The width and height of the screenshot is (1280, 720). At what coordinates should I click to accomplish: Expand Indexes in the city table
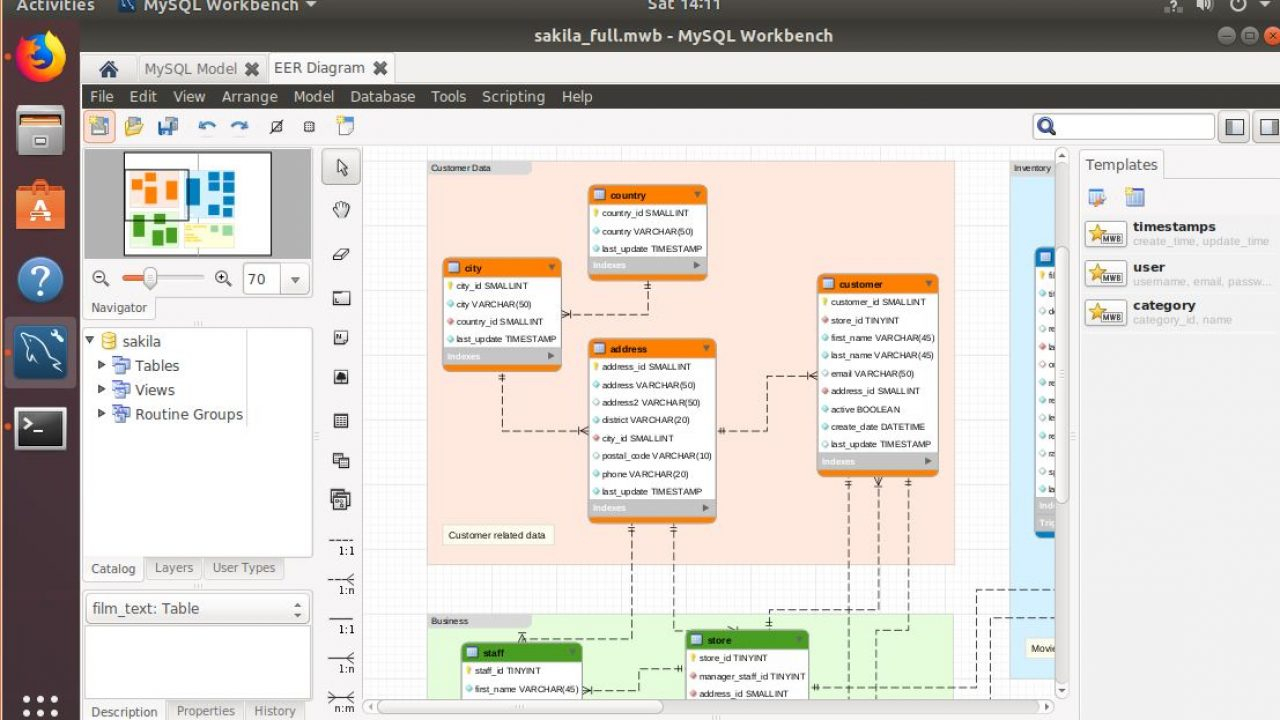tap(551, 356)
